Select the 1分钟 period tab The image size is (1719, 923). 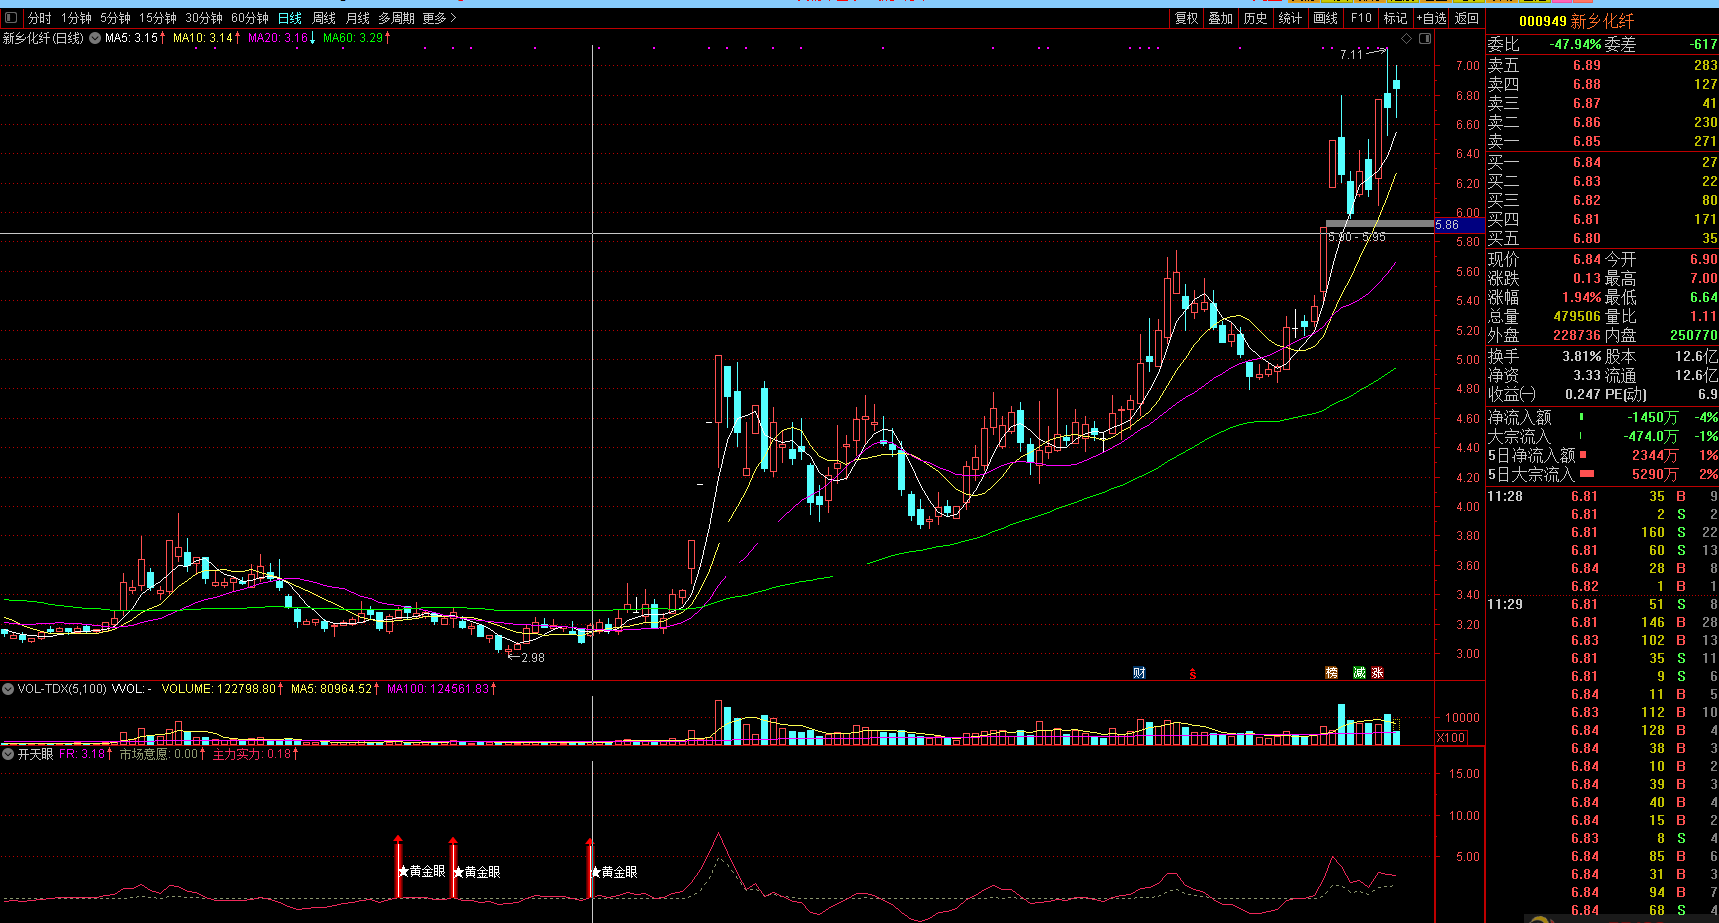(76, 18)
